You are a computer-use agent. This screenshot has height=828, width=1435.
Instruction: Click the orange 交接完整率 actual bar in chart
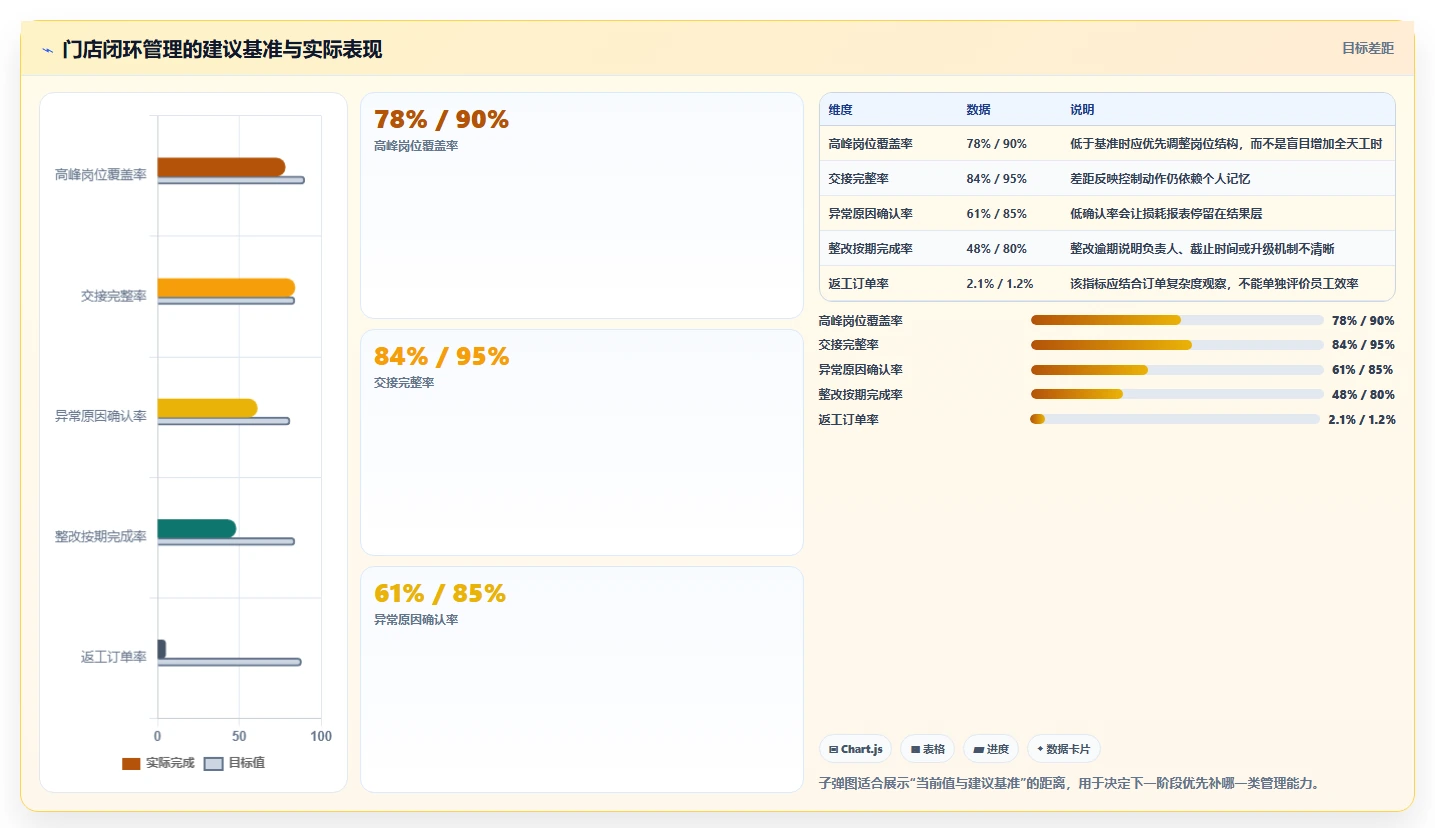pyautogui.click(x=226, y=288)
